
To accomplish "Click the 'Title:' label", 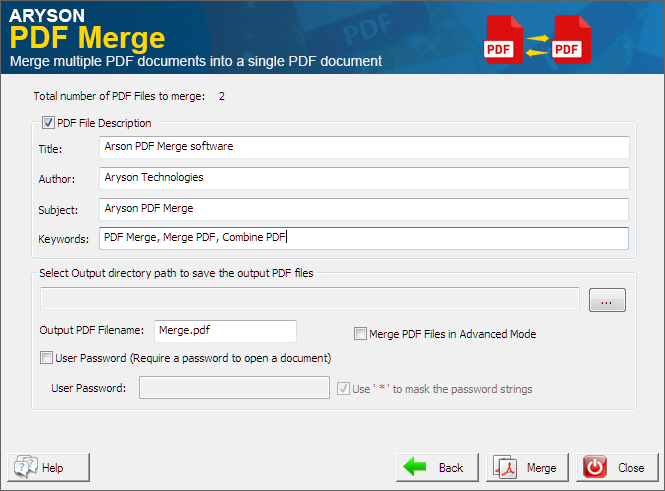I will 50,149.
